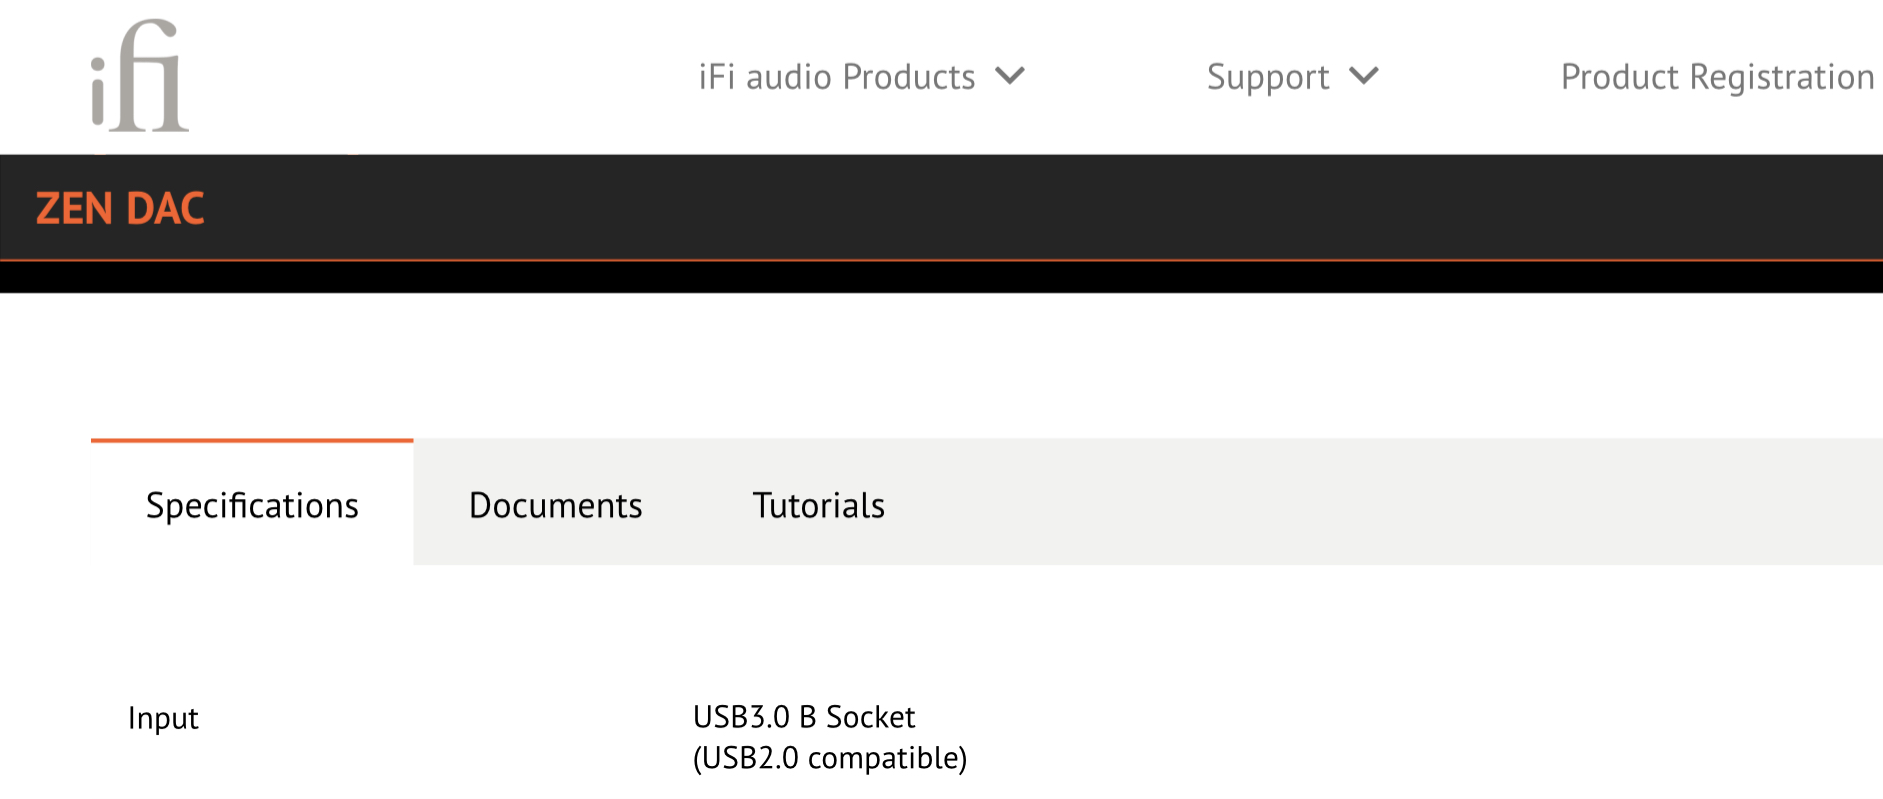Switch to the Documents tab

coord(556,505)
